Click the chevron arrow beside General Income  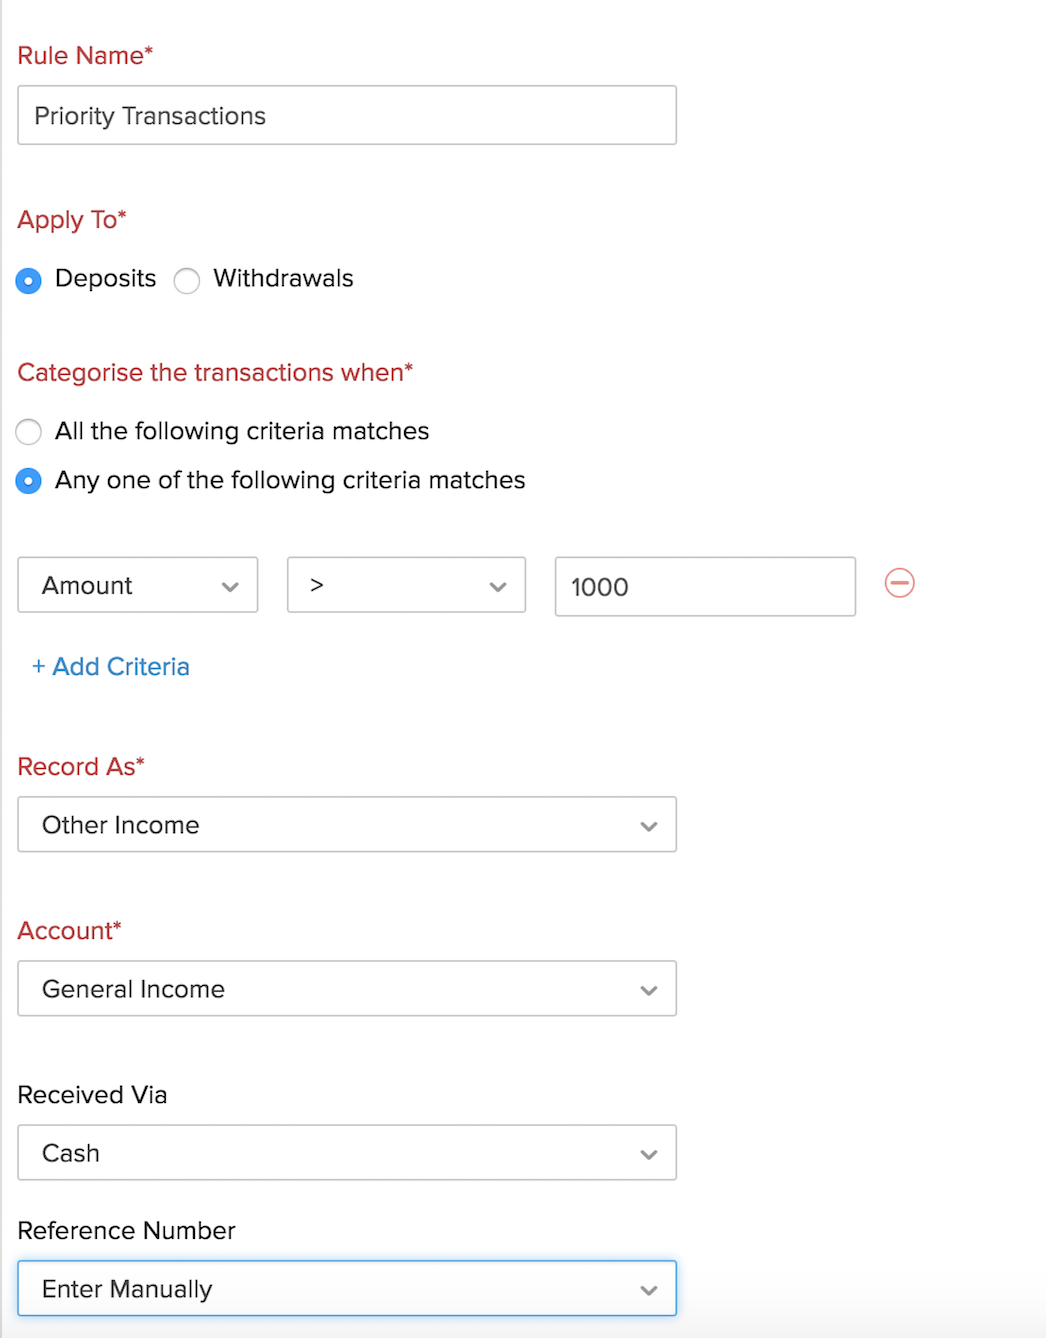pyautogui.click(x=648, y=990)
